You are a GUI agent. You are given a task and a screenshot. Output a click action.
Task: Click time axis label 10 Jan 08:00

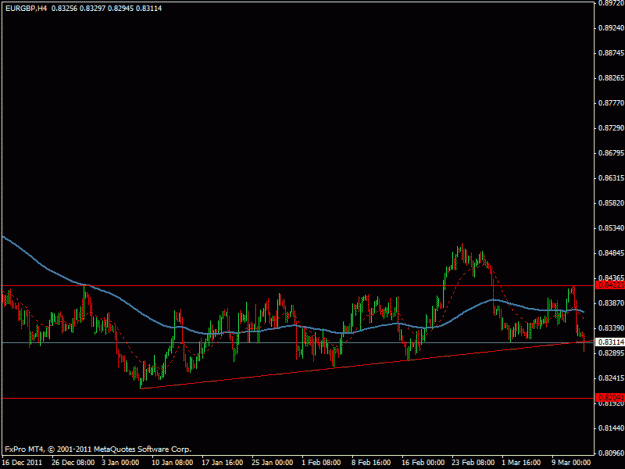[x=172, y=463]
